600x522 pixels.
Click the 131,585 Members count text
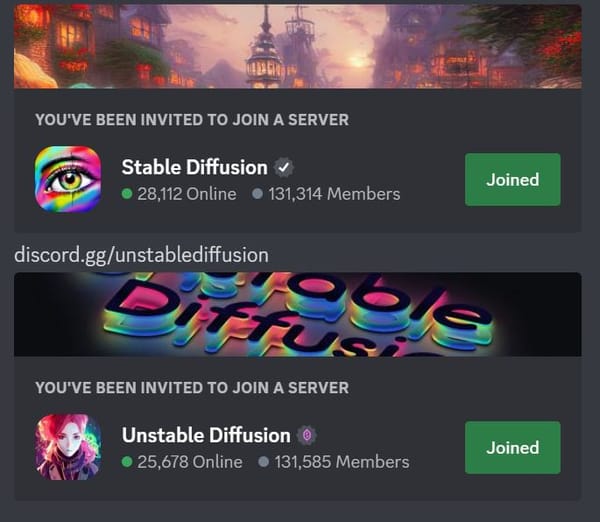click(342, 462)
